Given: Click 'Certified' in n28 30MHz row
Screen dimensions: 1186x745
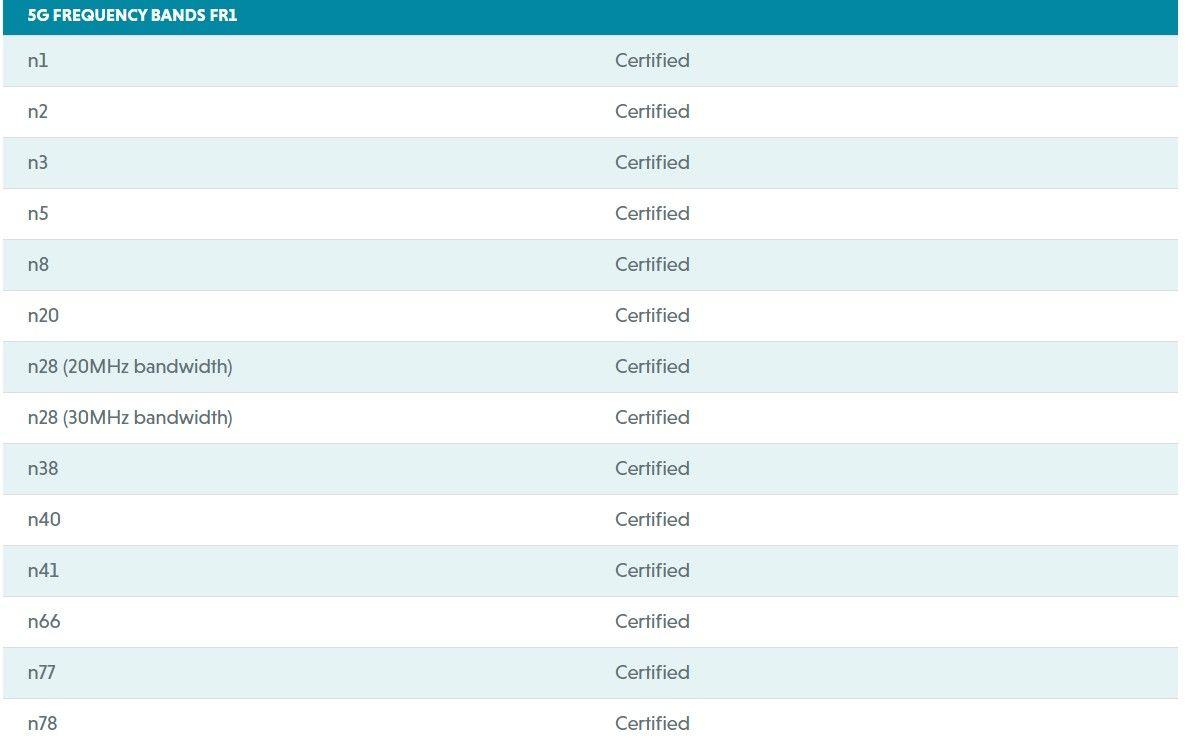Looking at the screenshot, I should (652, 418).
